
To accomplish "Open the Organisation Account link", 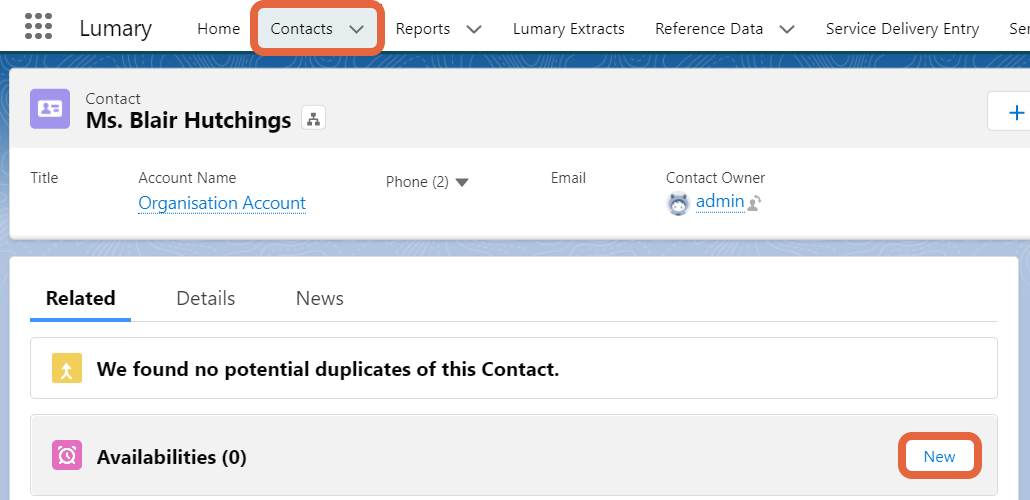I will point(222,203).
